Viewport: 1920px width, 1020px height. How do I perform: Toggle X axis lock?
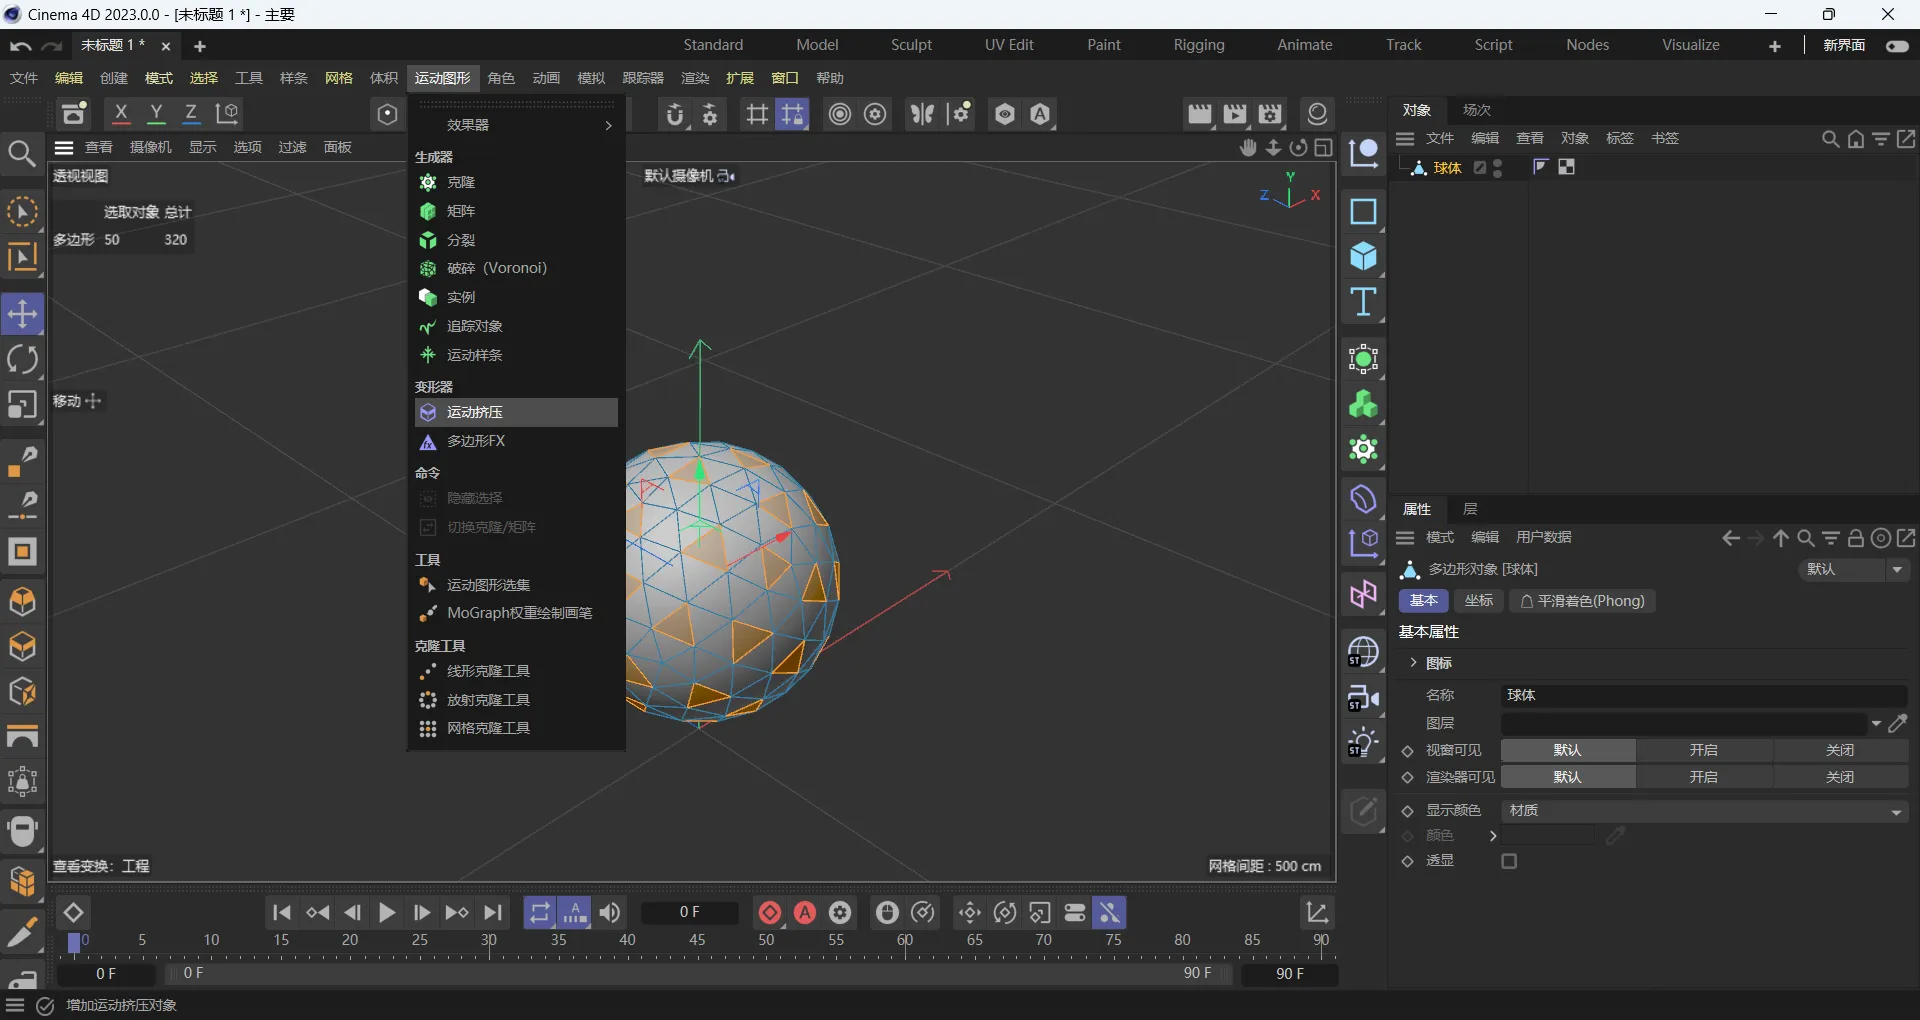pyautogui.click(x=121, y=114)
